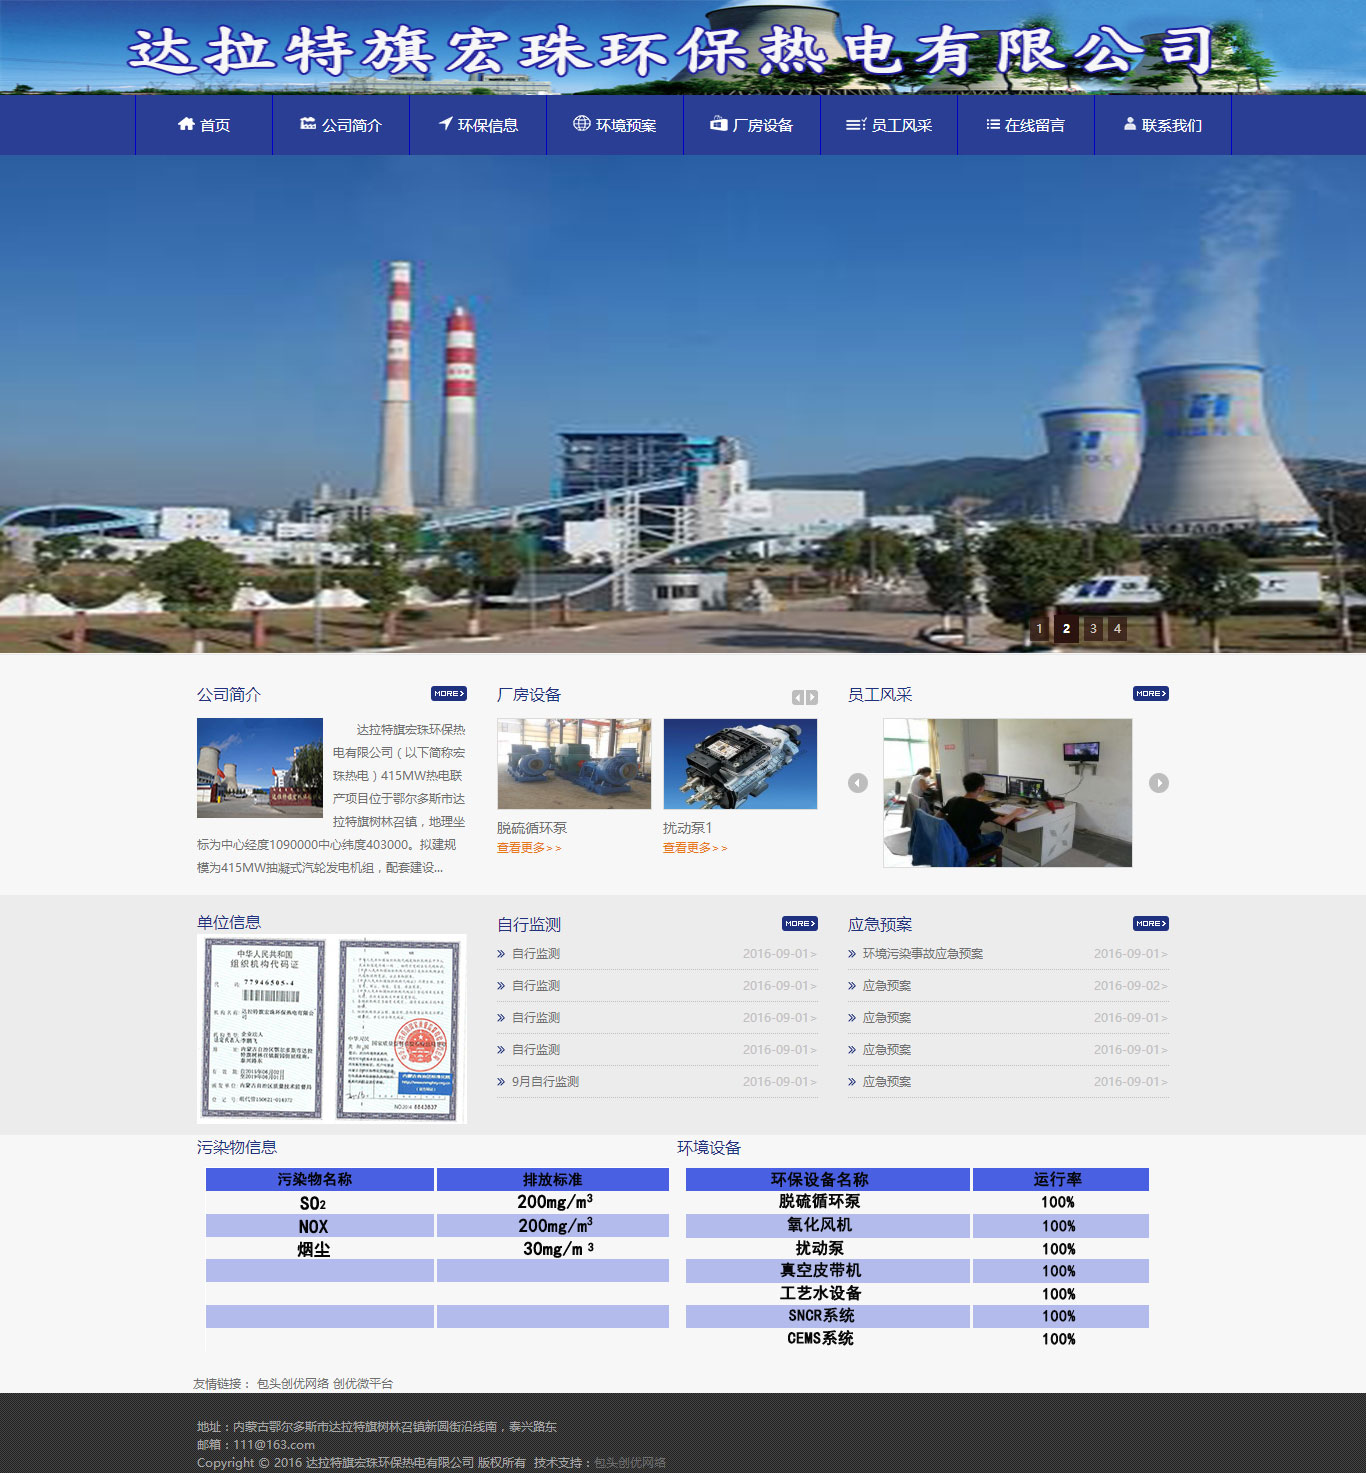The width and height of the screenshot is (1366, 1473).
Task: Click the 脱硫循环泵 equipment thumbnail
Action: [574, 764]
